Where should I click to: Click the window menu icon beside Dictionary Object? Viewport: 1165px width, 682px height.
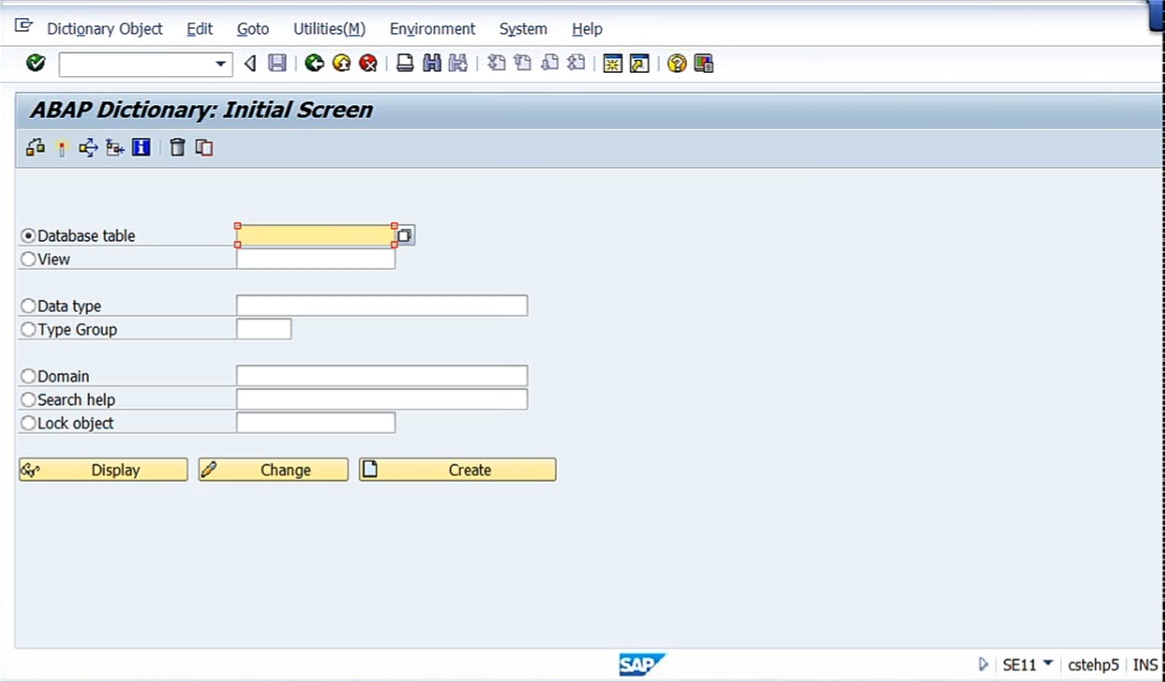point(24,27)
